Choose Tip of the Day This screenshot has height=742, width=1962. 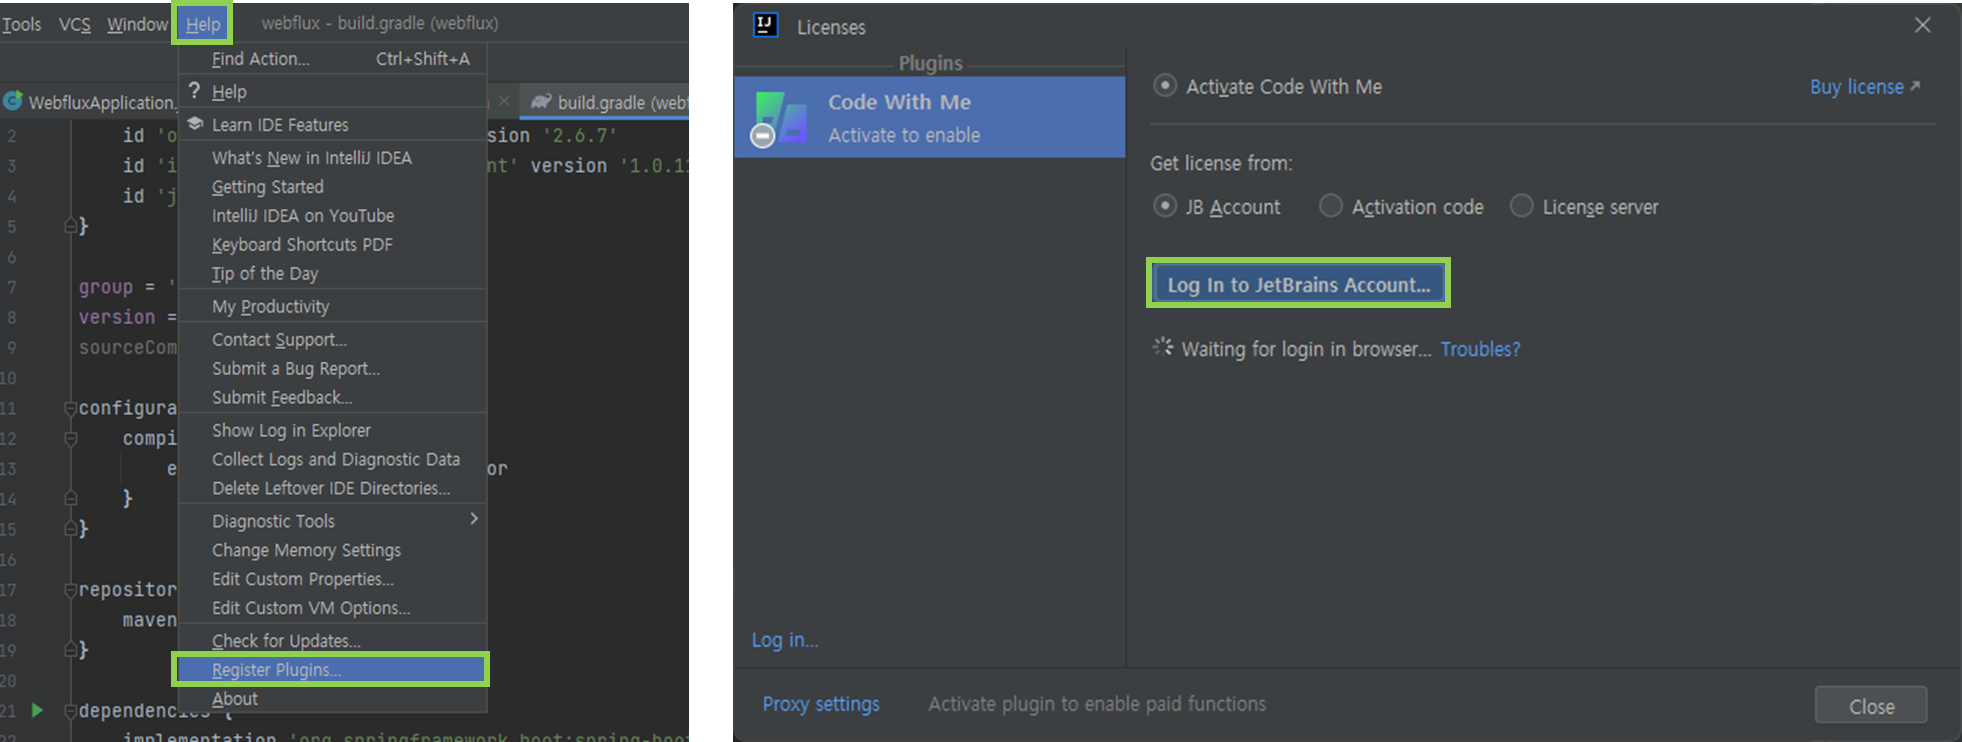pyautogui.click(x=333, y=274)
